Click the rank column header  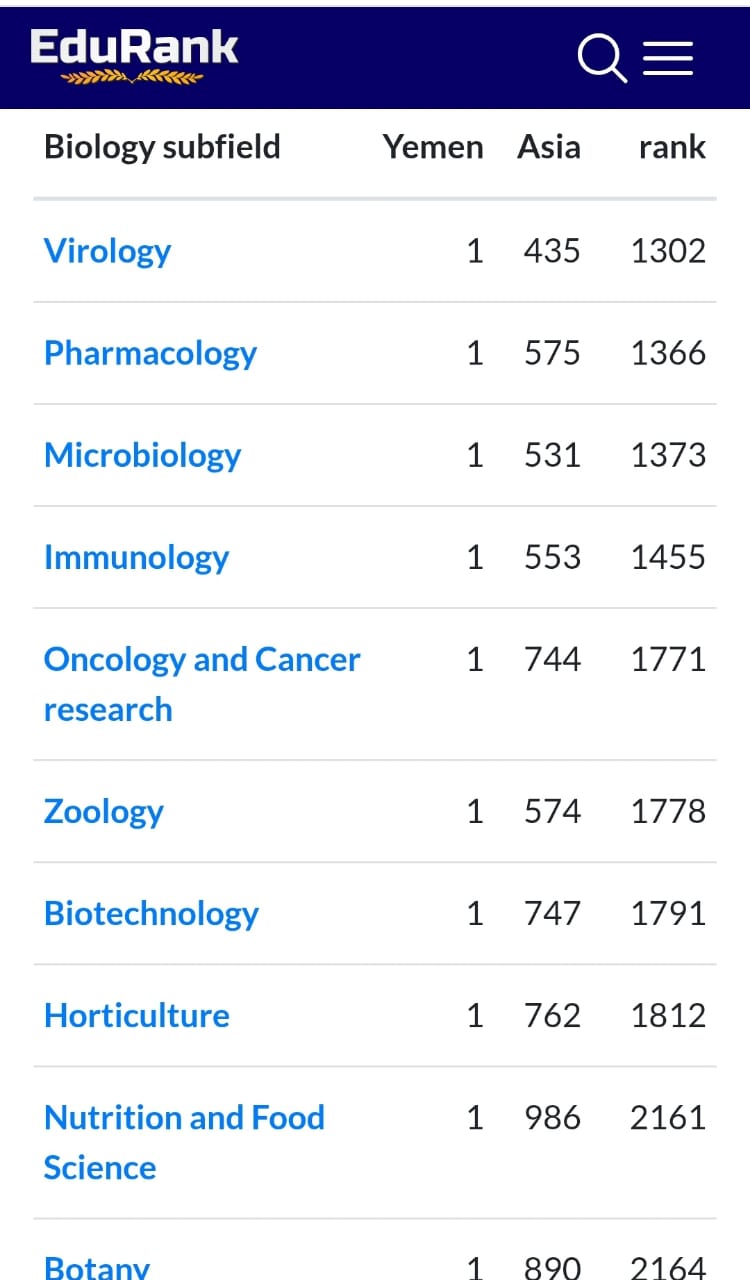[672, 147]
